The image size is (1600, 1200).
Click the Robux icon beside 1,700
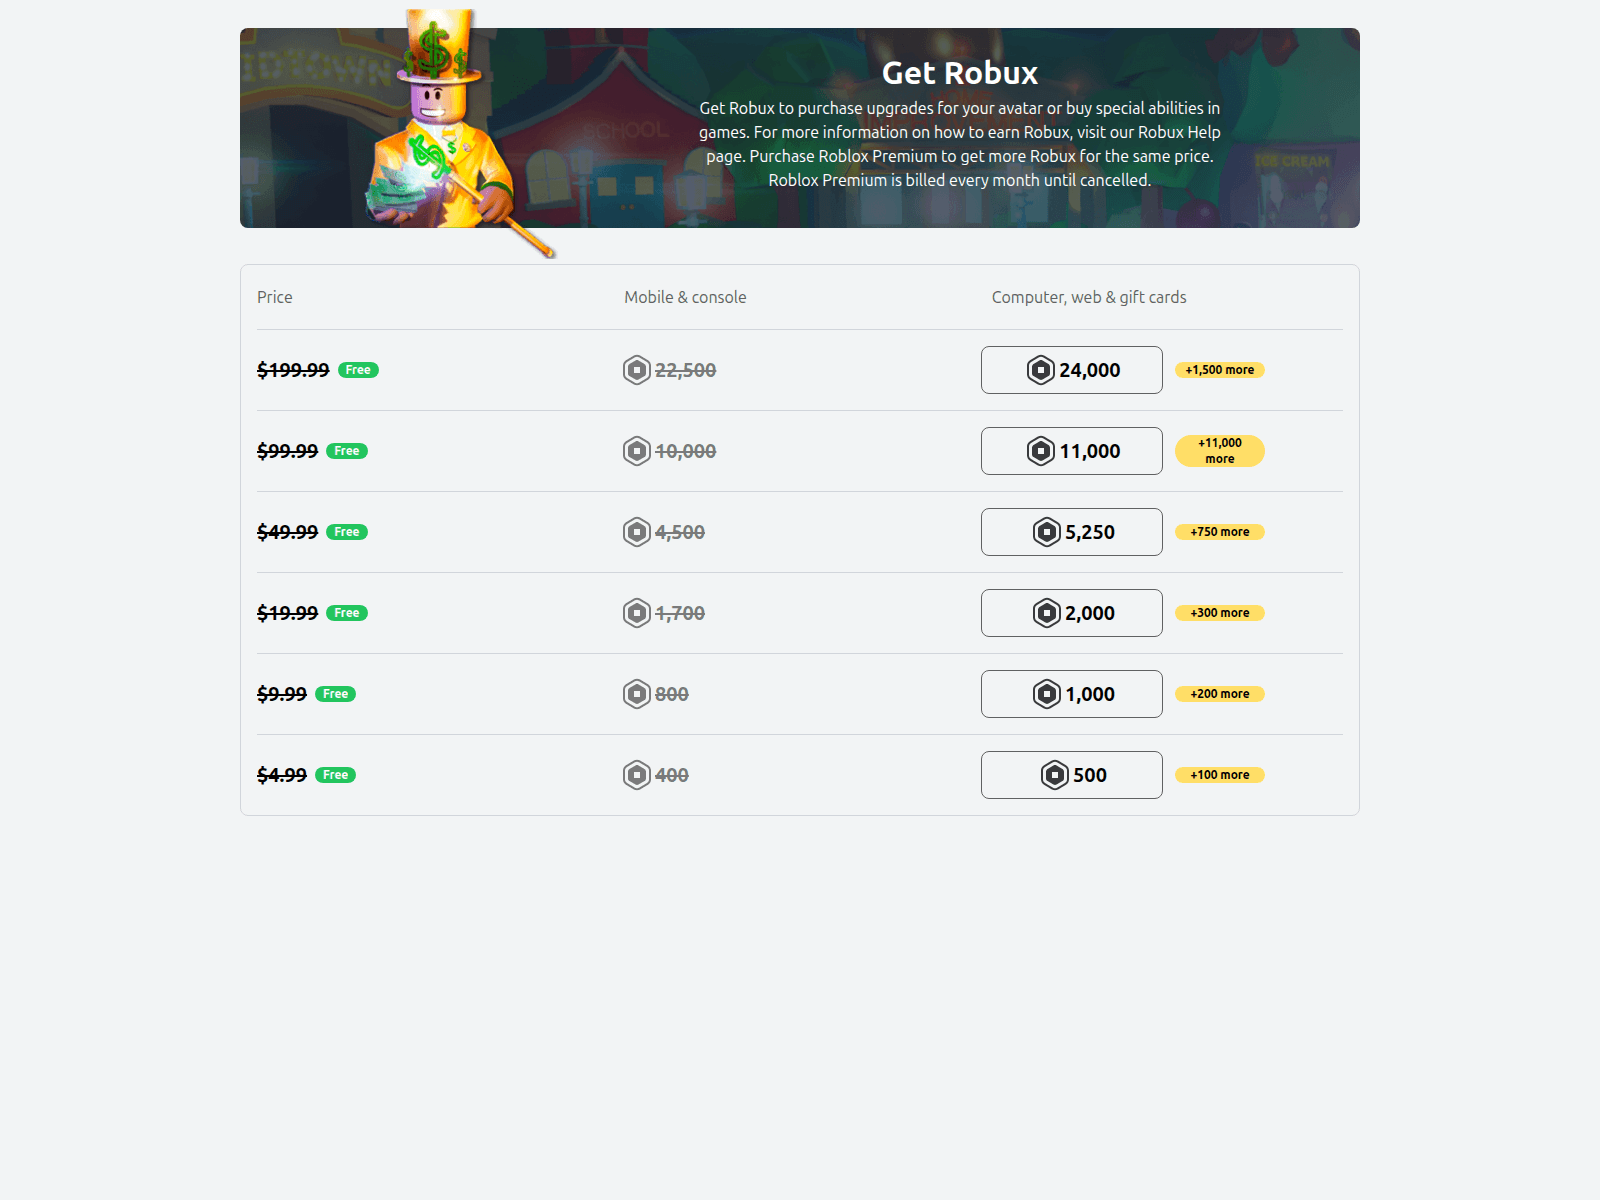pyautogui.click(x=637, y=613)
